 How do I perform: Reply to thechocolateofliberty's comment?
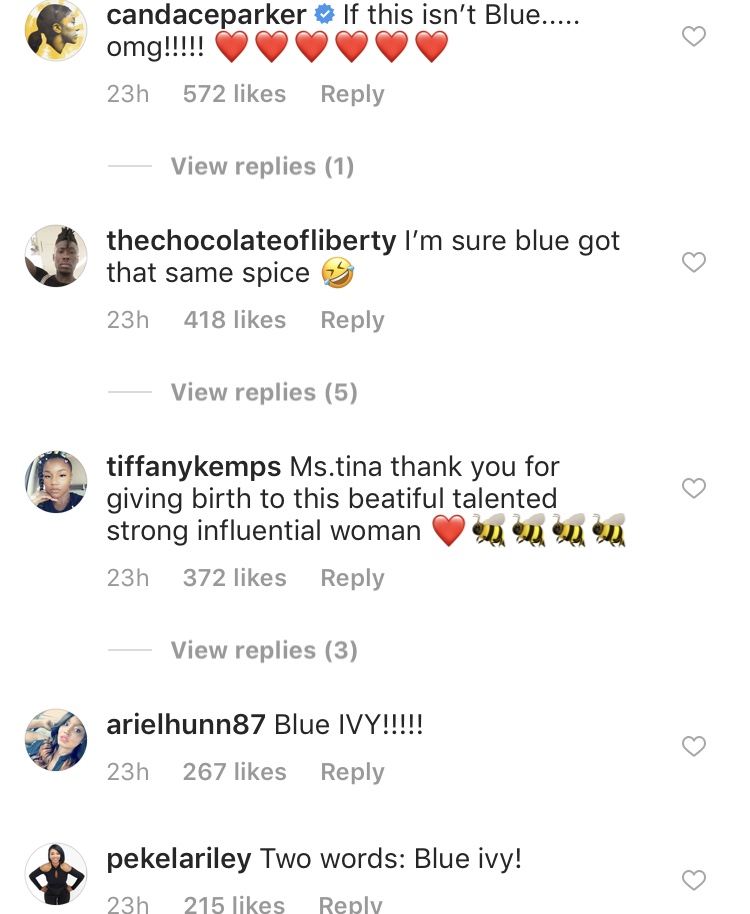click(352, 320)
